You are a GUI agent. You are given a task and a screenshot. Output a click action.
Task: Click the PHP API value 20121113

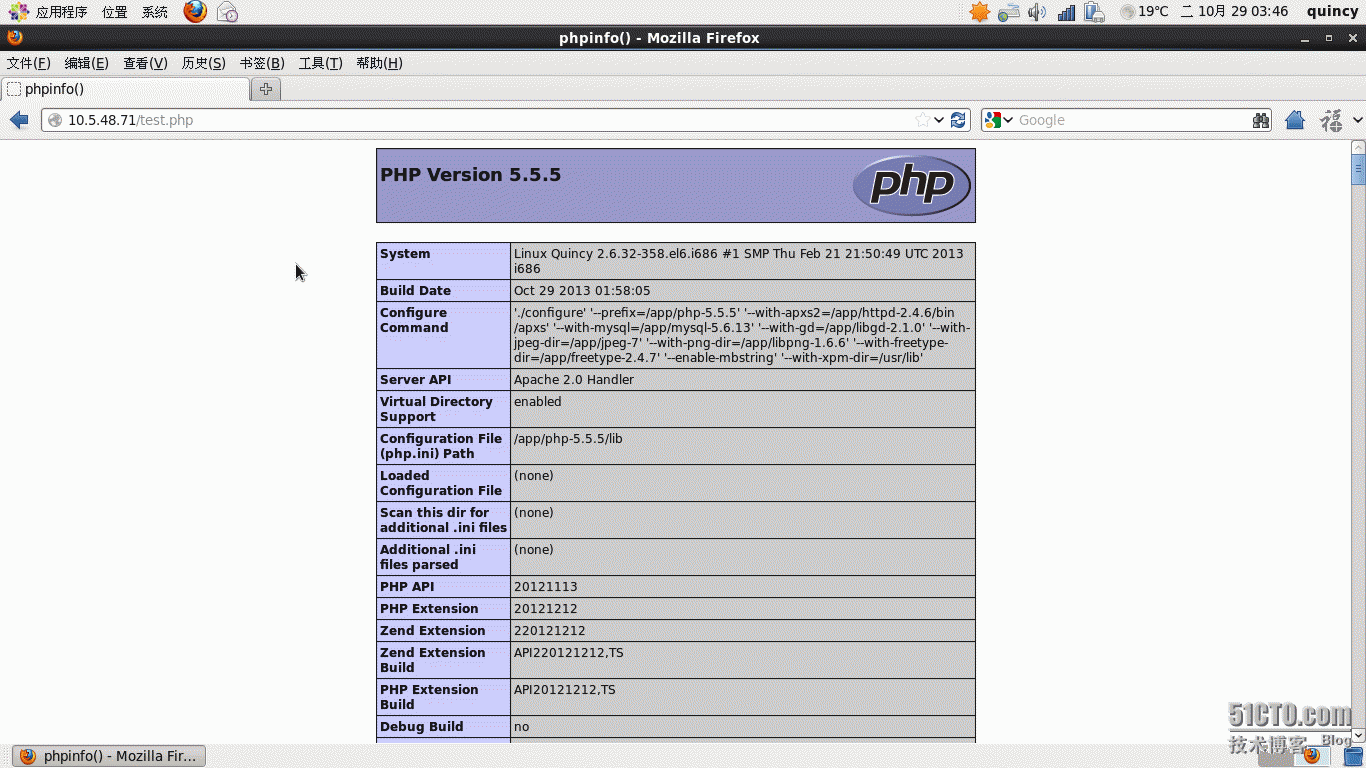click(x=546, y=587)
